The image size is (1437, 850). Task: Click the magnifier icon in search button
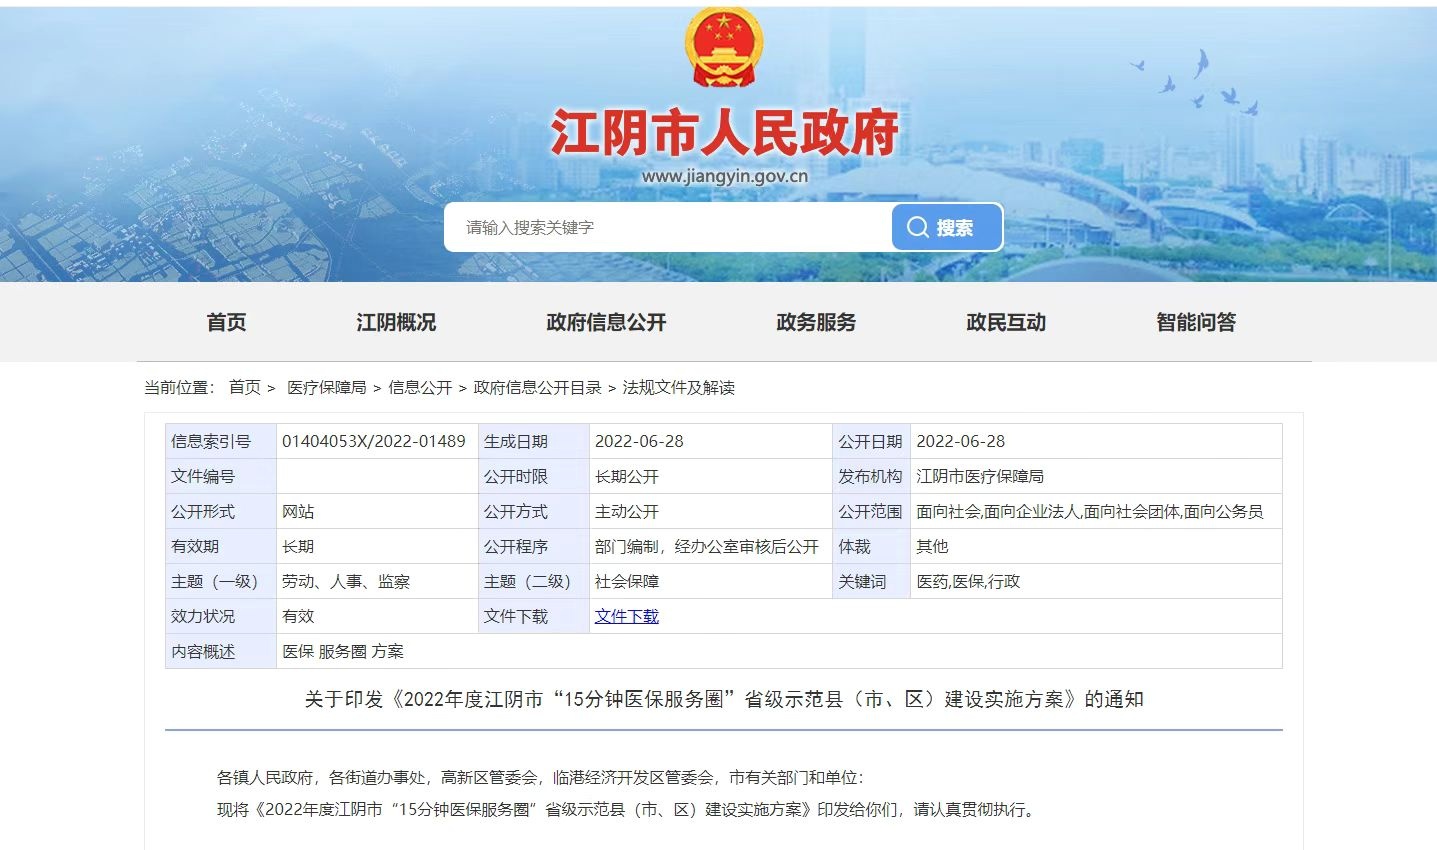917,227
